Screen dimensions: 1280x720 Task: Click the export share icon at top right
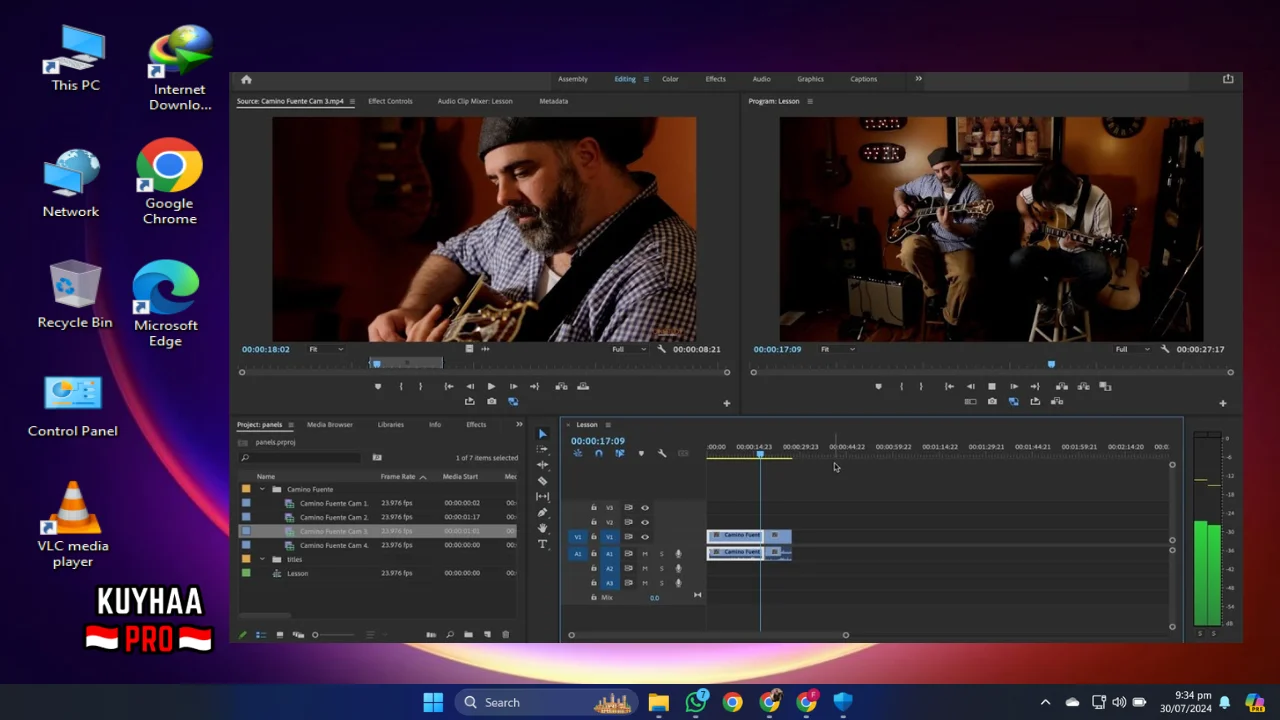pyautogui.click(x=1228, y=79)
